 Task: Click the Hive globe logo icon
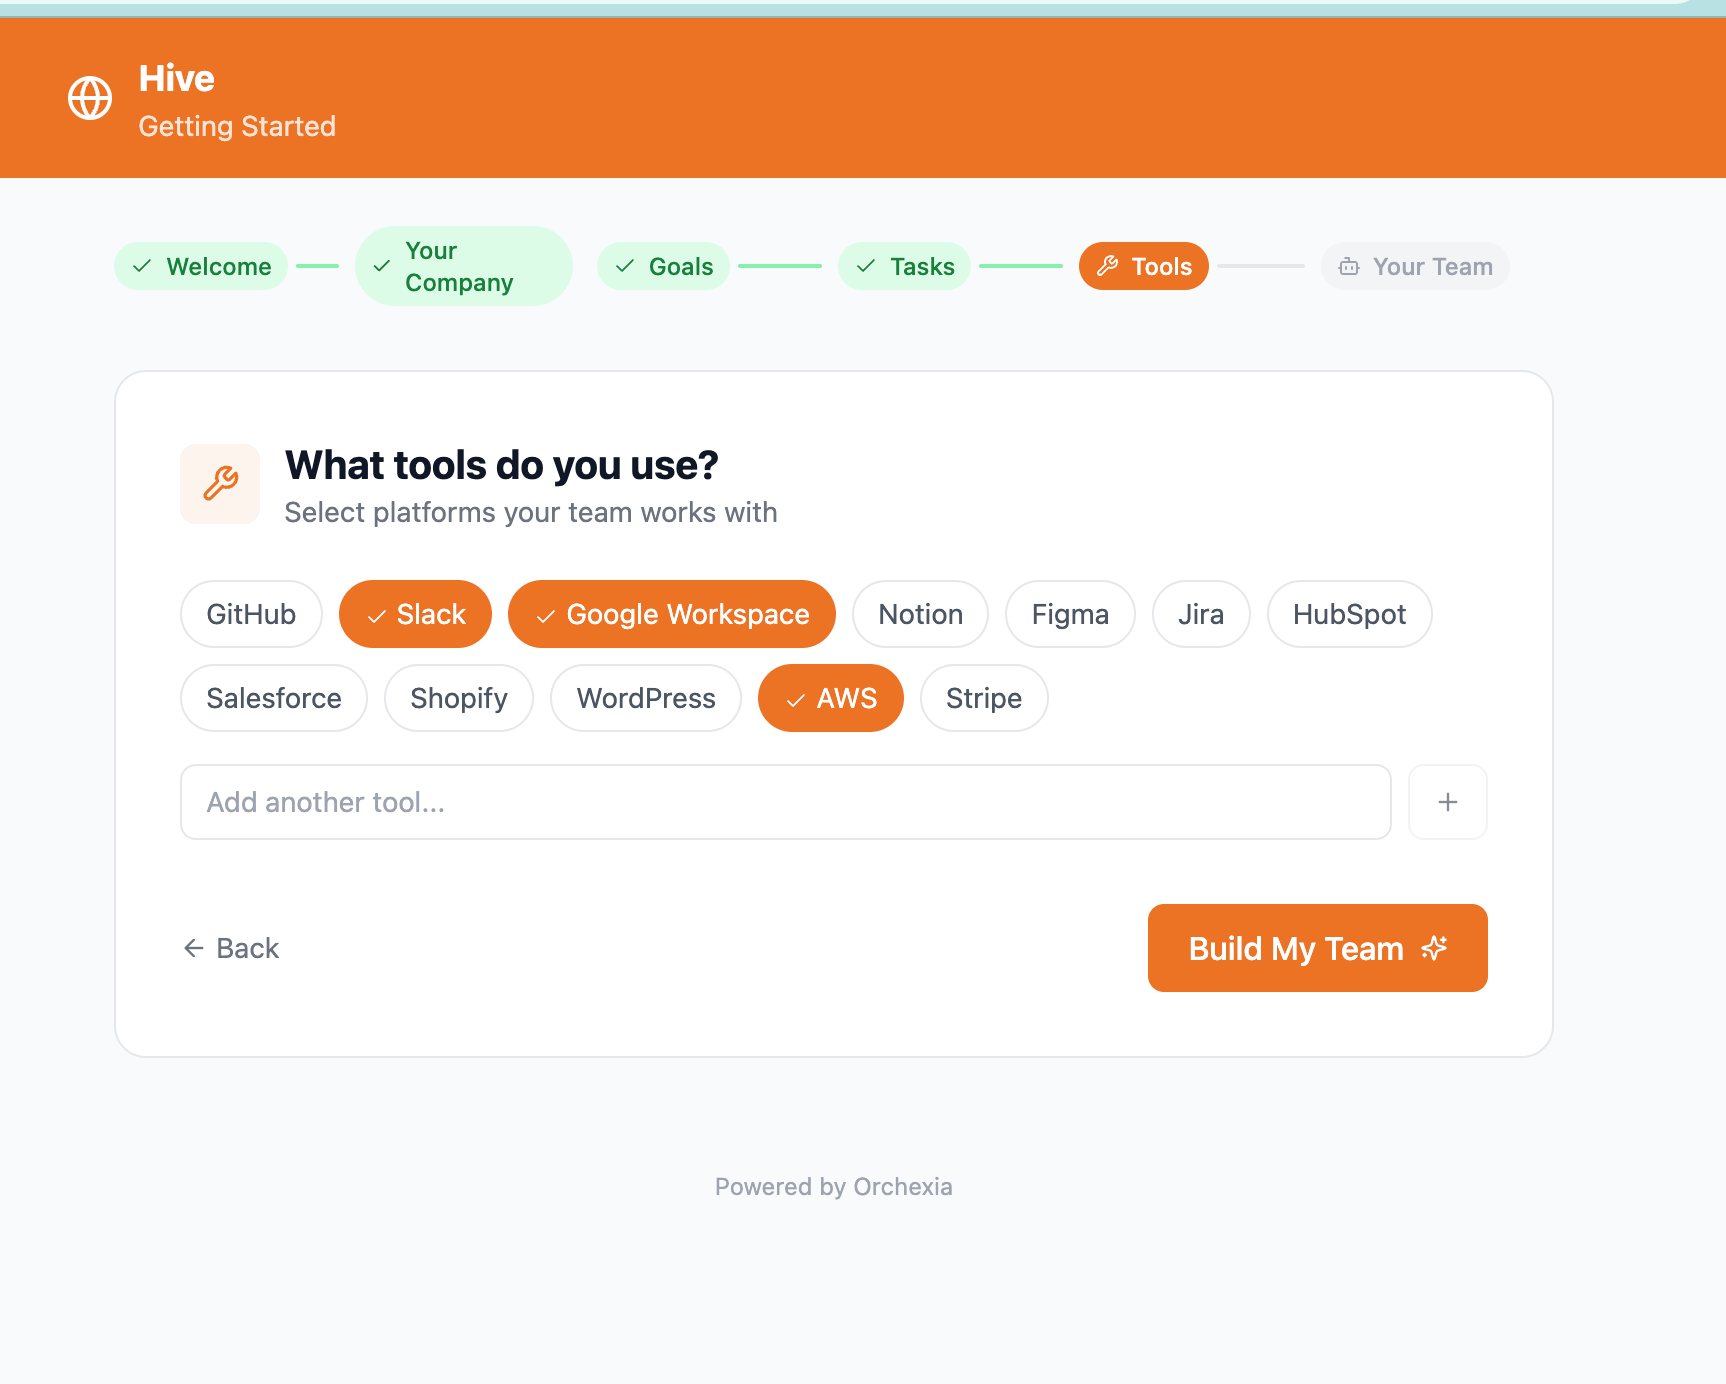(90, 98)
